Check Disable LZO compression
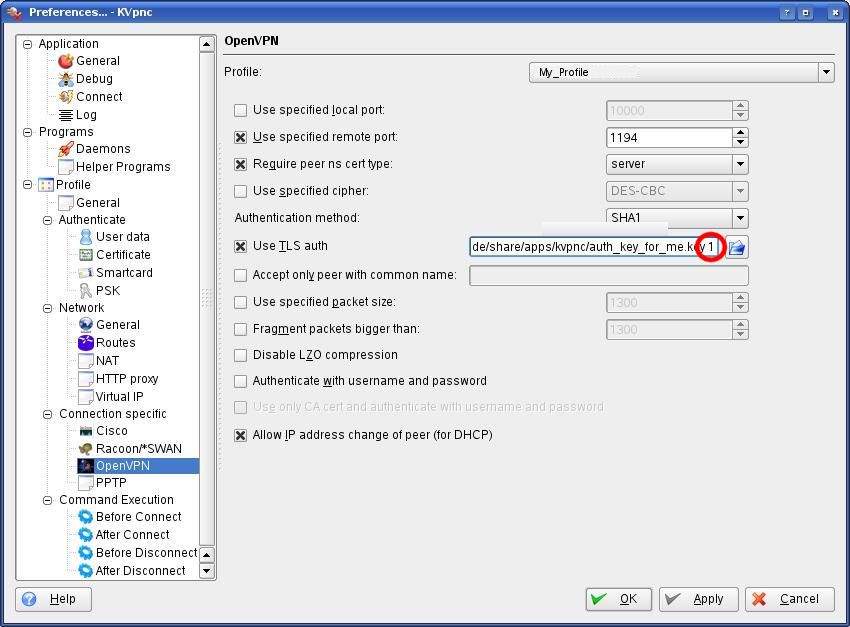Viewport: 850px width, 627px height. [240, 355]
